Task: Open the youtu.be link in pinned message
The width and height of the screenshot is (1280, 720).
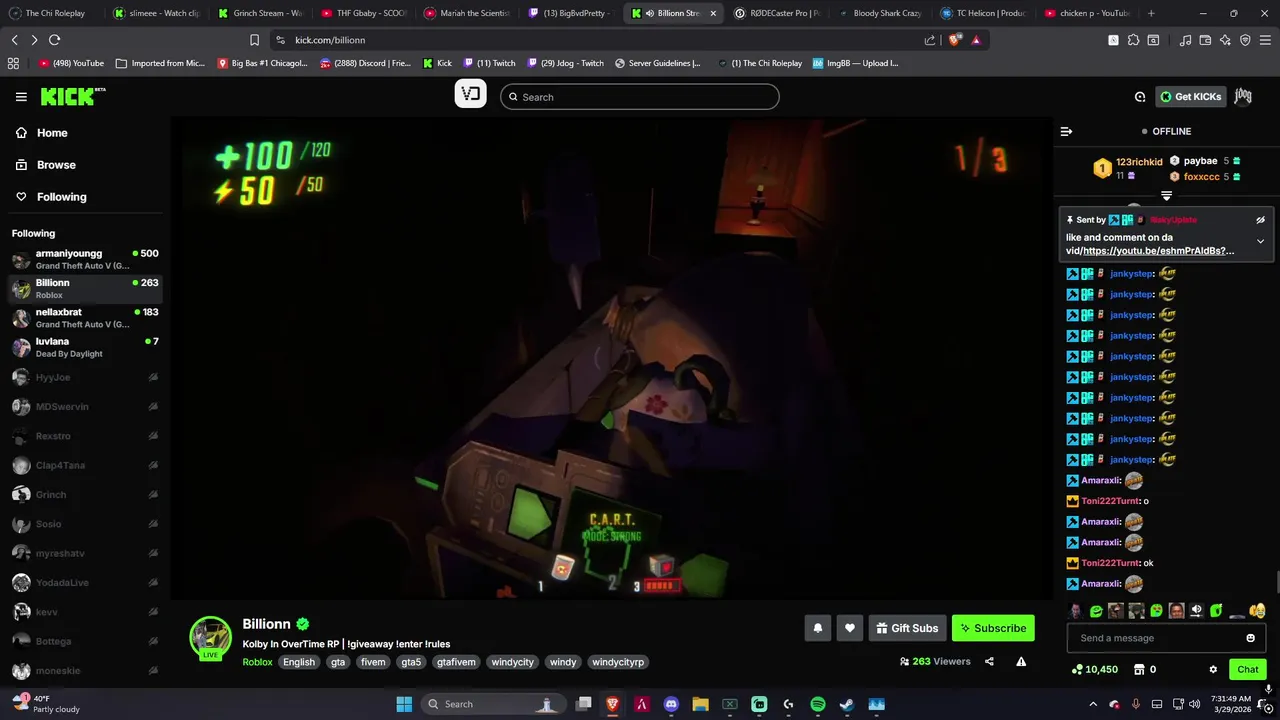Action: [1158, 251]
